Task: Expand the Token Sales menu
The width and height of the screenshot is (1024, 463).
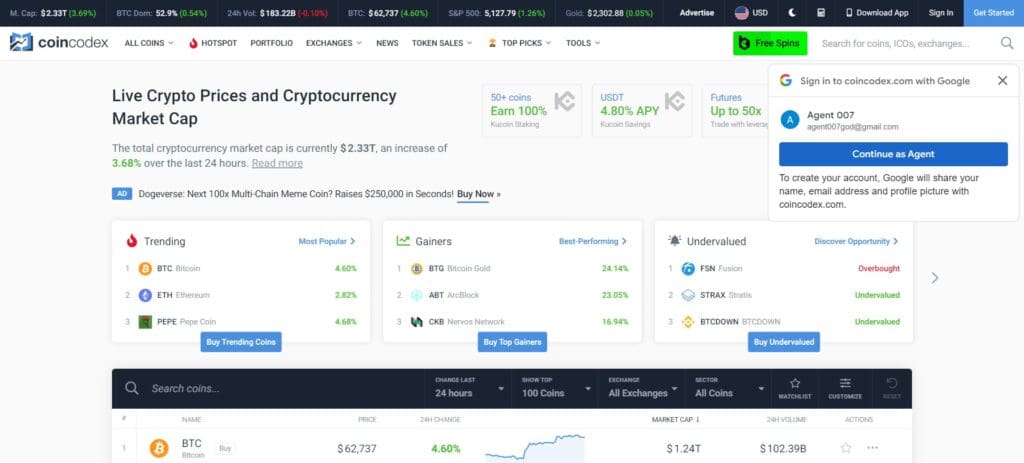Action: pyautogui.click(x=442, y=43)
